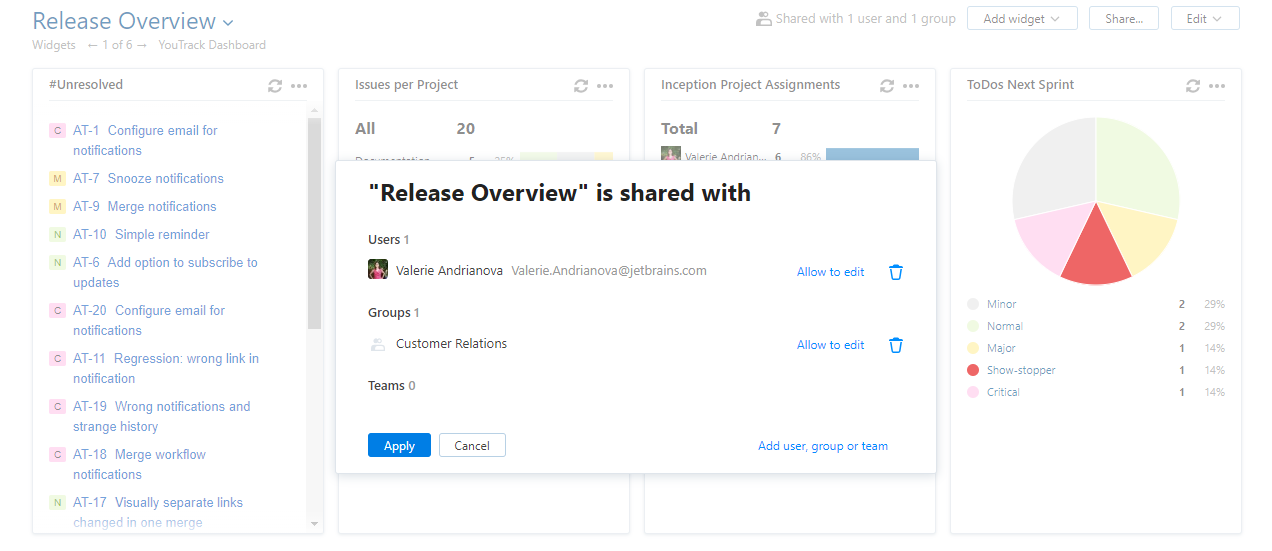
Task: Apply the sharing settings
Action: coord(399,445)
